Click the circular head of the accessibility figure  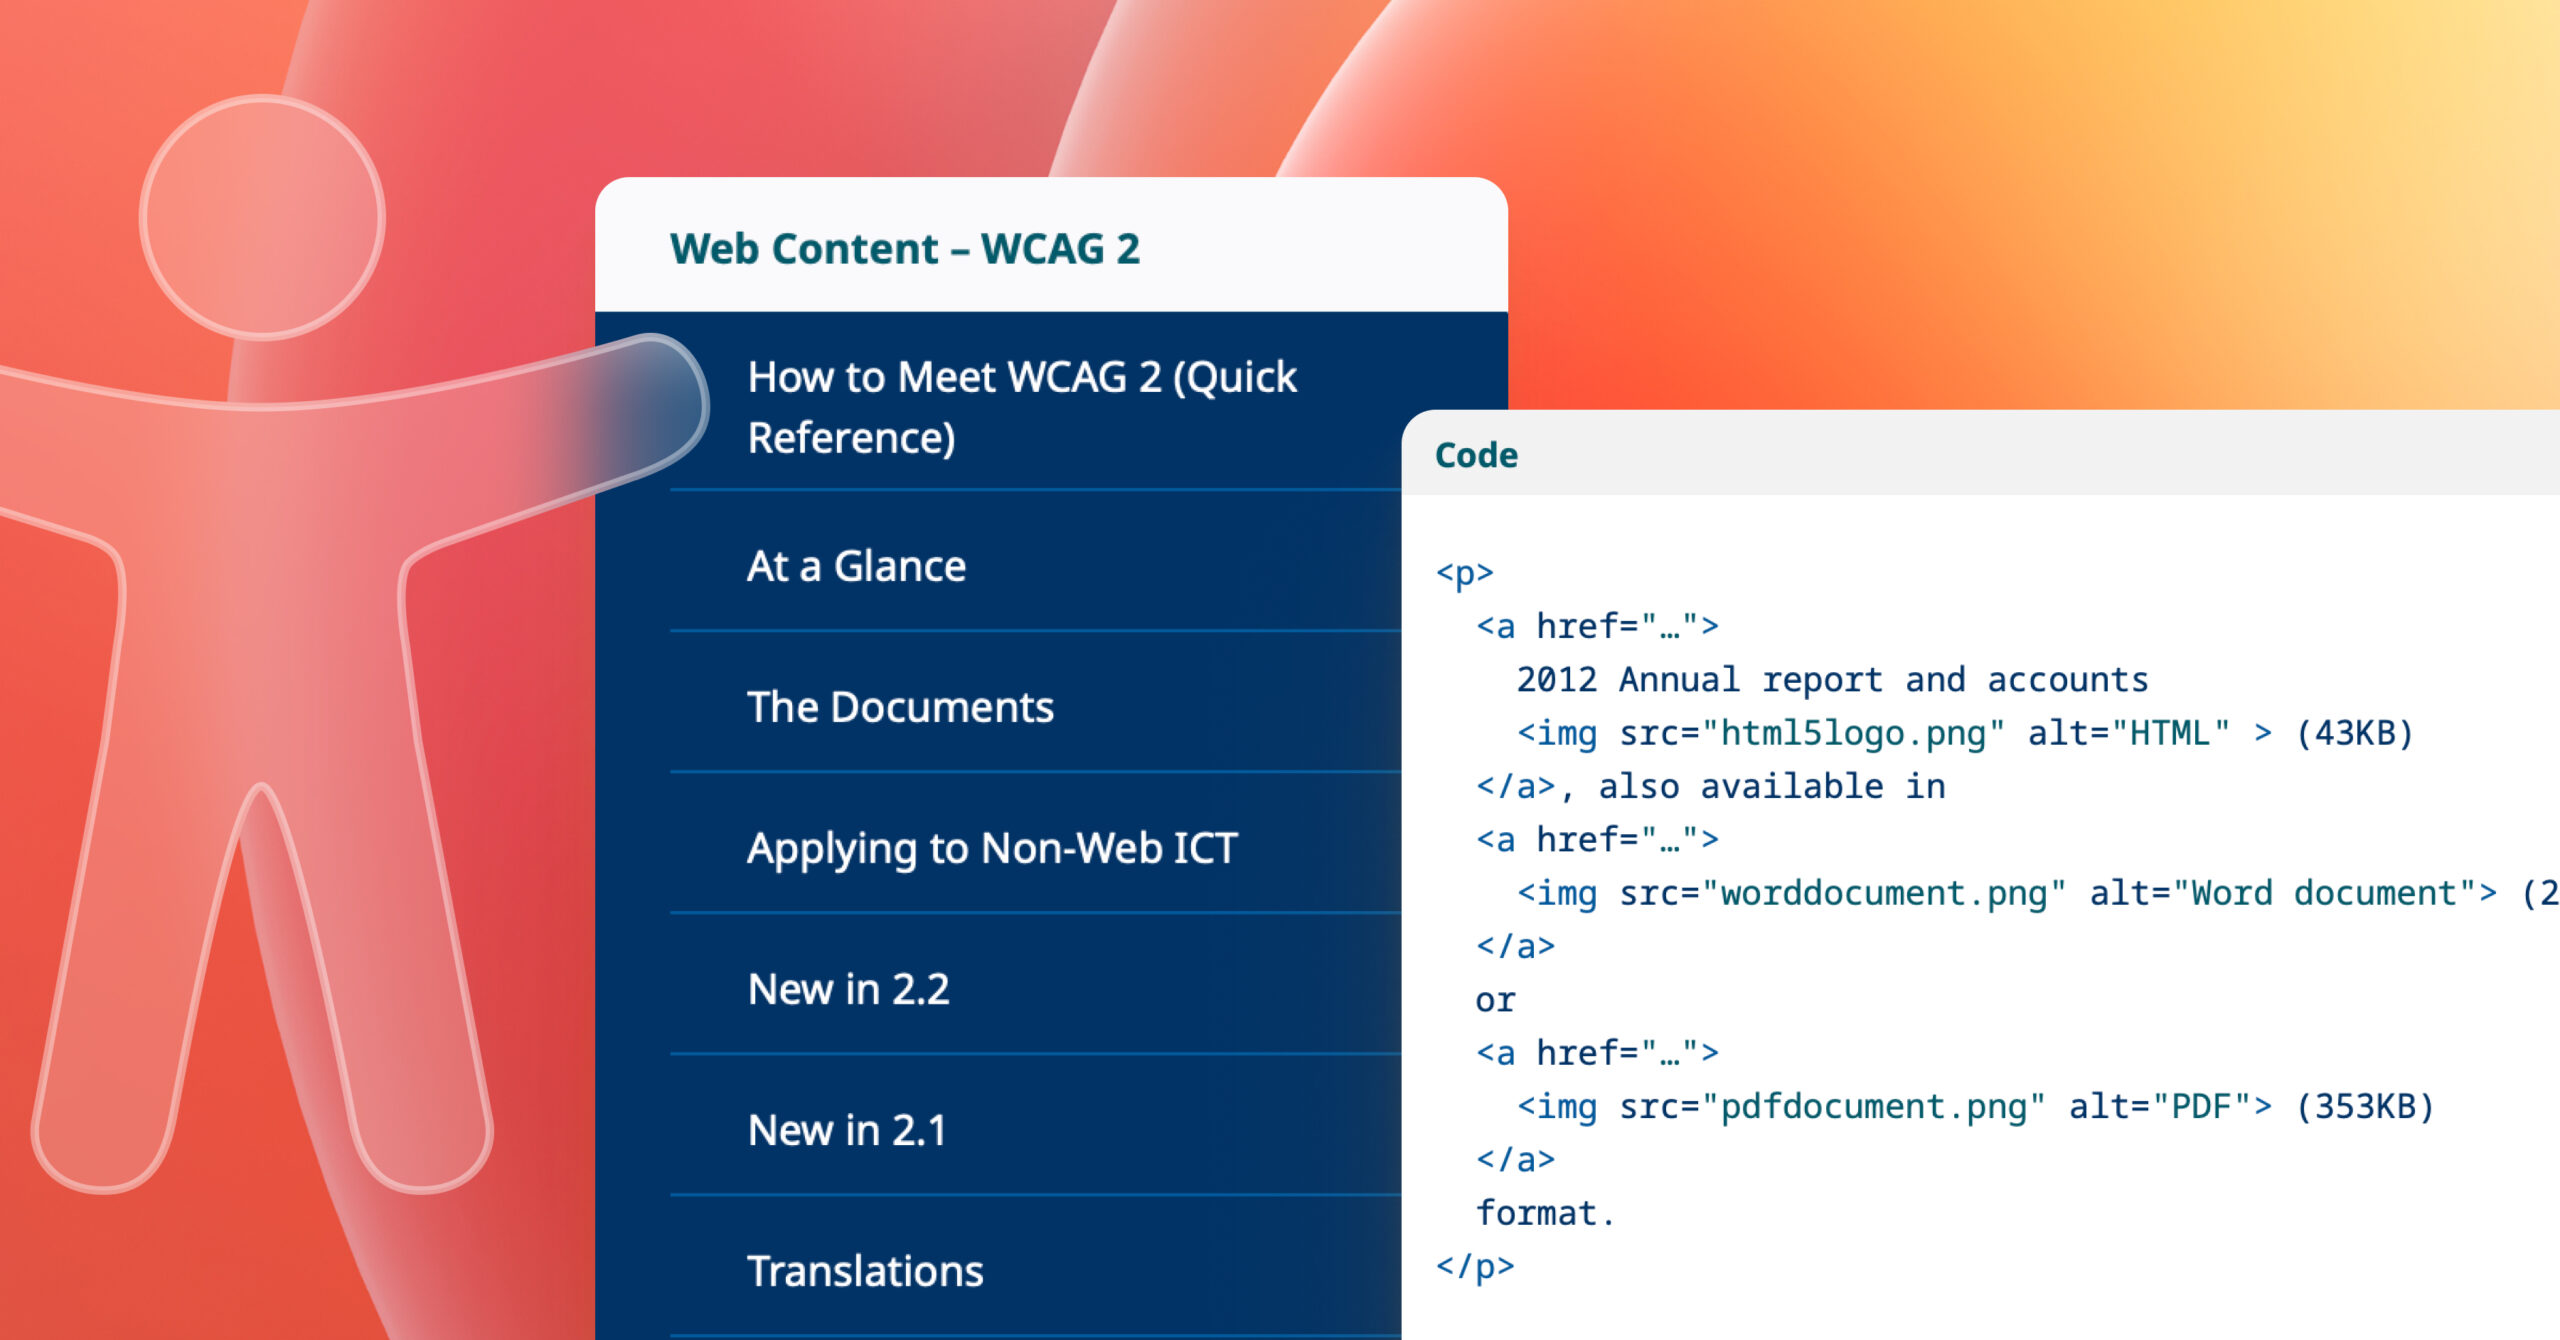pyautogui.click(x=262, y=217)
